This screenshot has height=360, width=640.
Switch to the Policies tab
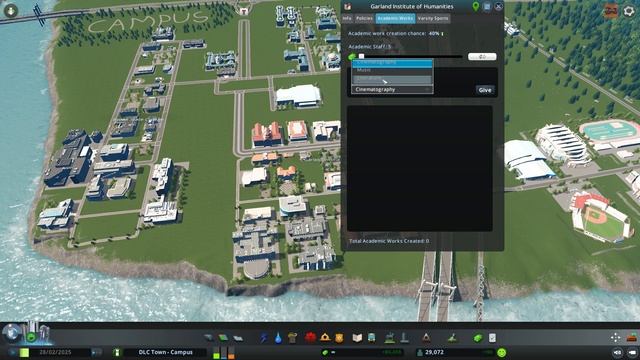(364, 18)
